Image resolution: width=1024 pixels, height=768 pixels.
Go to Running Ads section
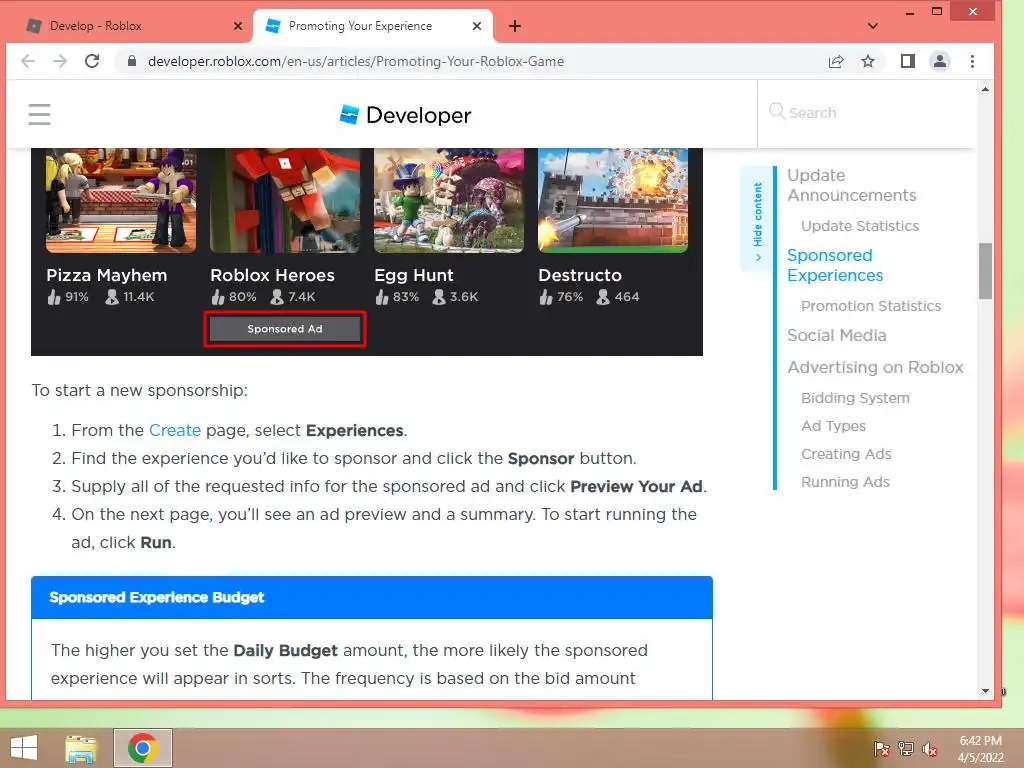[844, 482]
